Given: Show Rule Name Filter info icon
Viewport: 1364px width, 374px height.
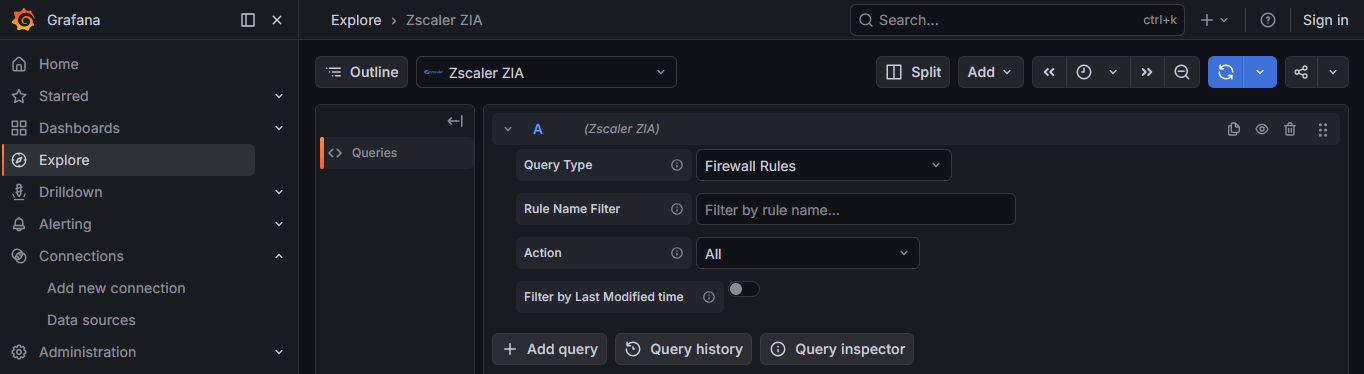Looking at the screenshot, I should coord(677,209).
